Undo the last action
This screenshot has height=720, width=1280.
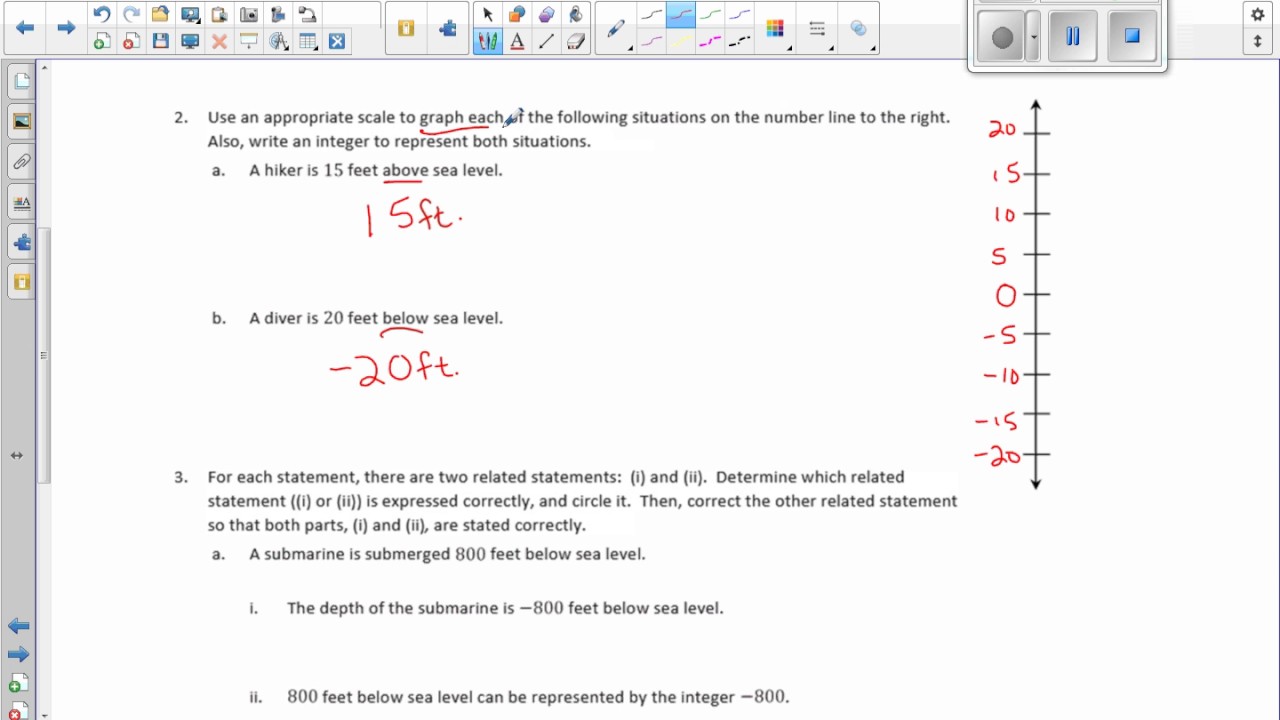pyautogui.click(x=101, y=14)
